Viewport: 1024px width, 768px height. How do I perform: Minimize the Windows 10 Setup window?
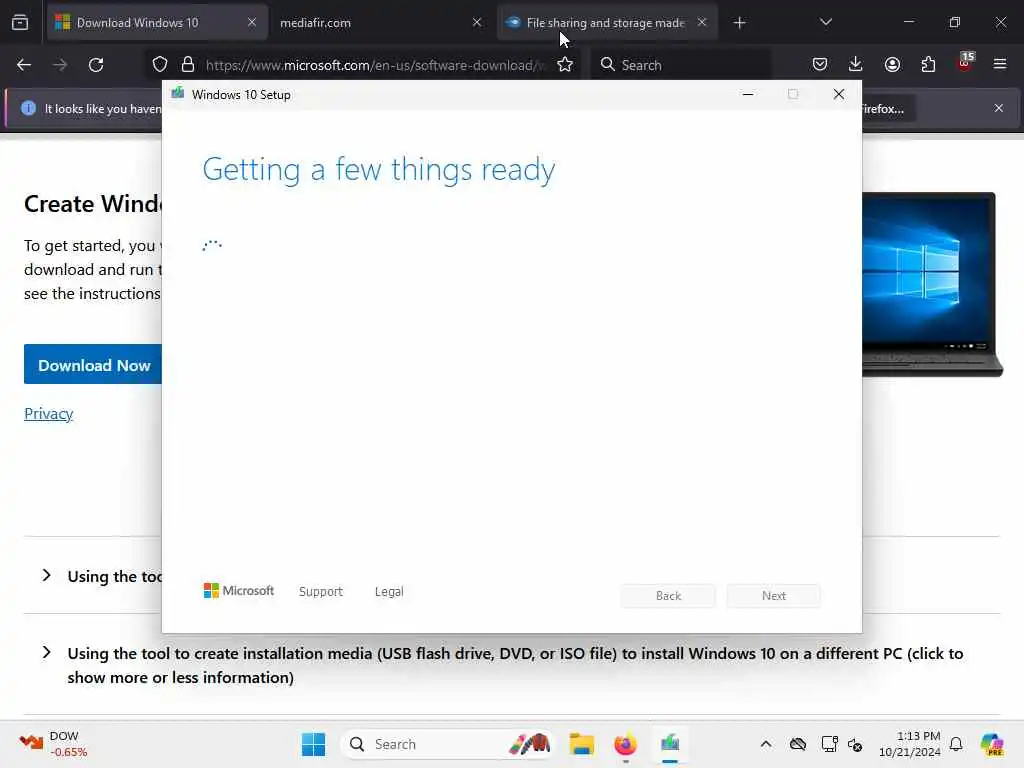pos(748,94)
